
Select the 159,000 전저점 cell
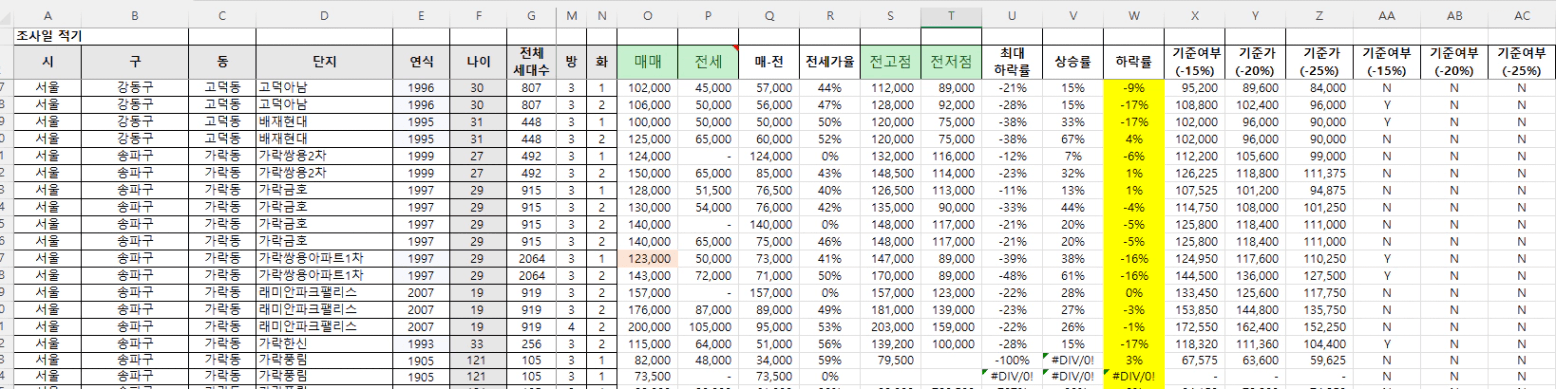coord(950,326)
